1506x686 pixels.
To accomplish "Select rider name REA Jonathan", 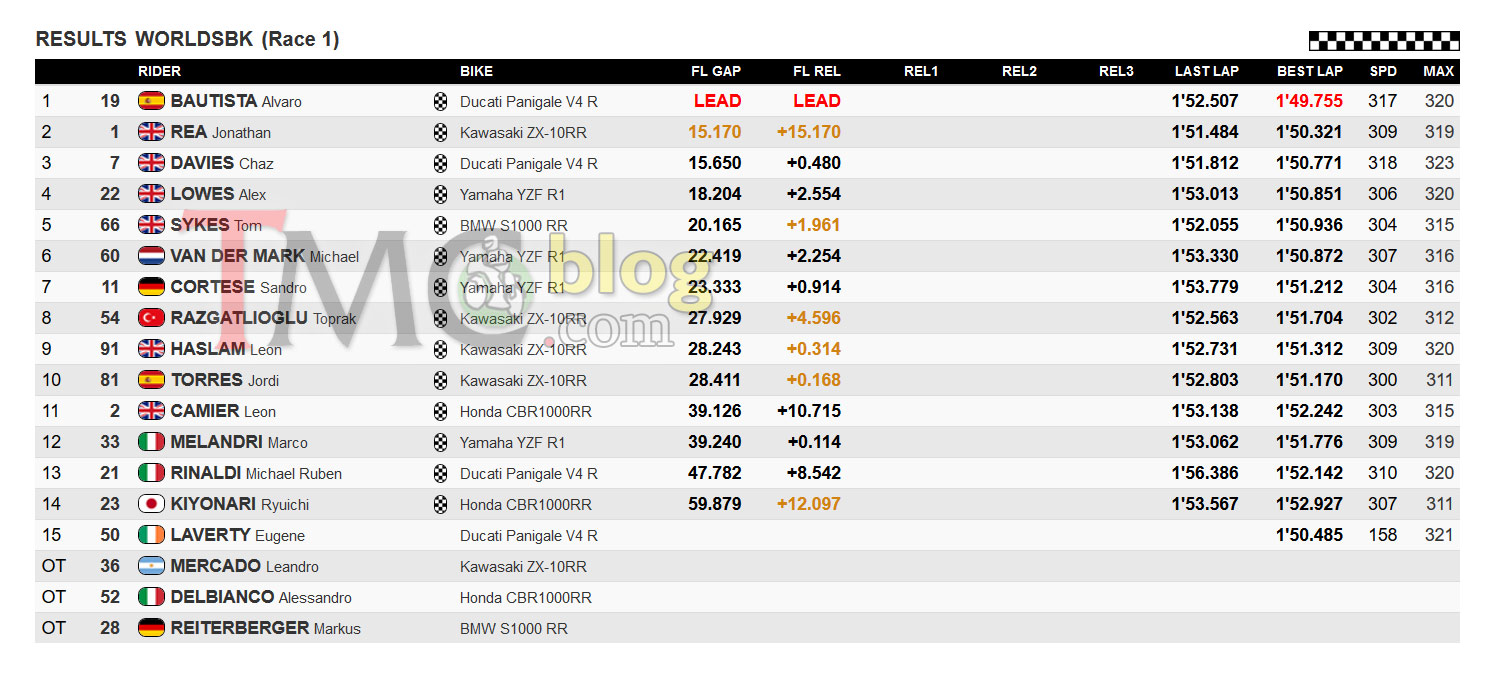I will 221,132.
